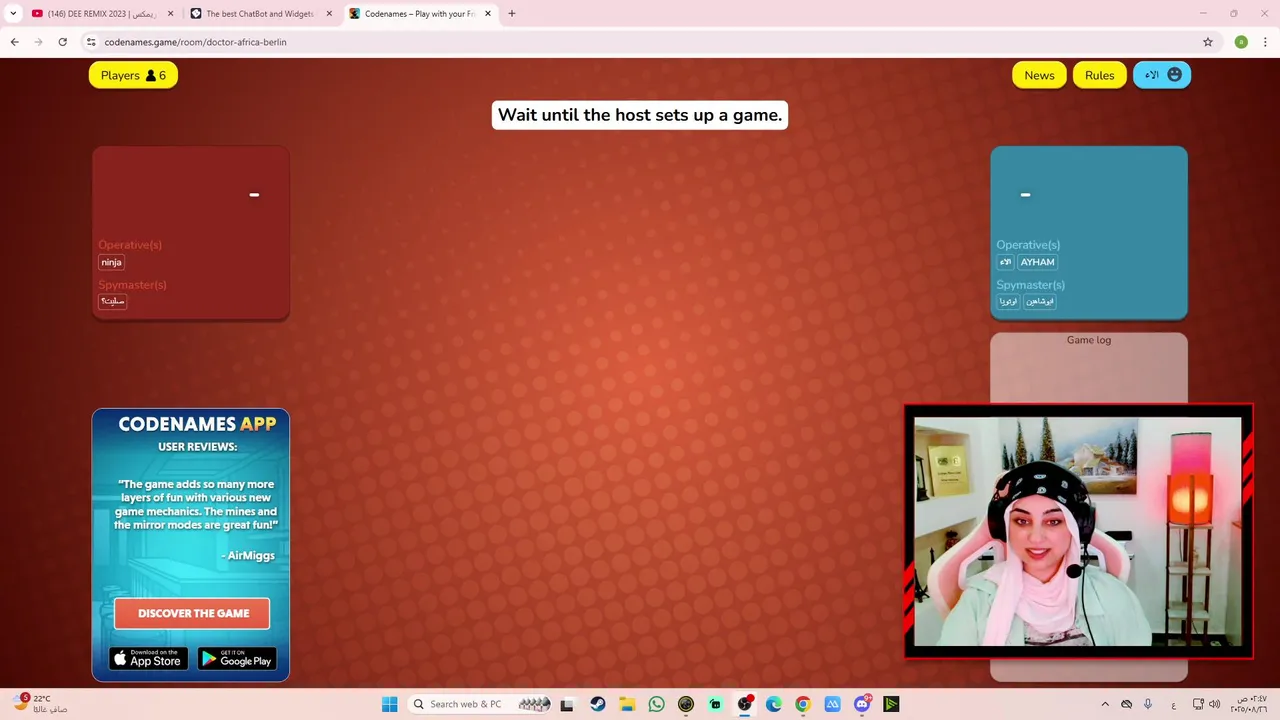The image size is (1280, 720).
Task: Click the Game log panel header
Action: [1088, 340]
